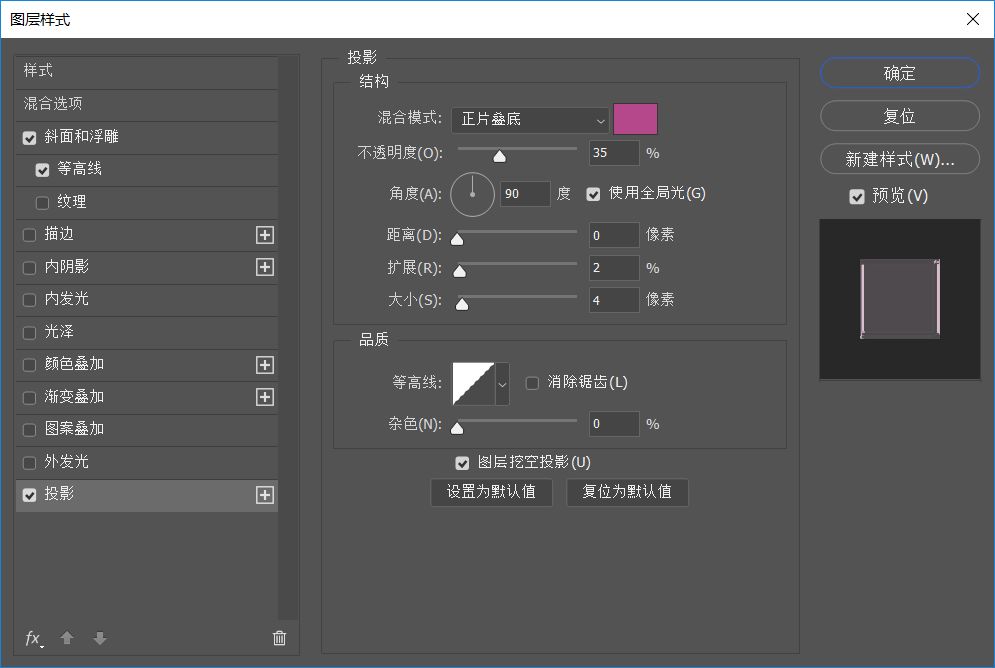Click the 确定 button
The width and height of the screenshot is (995, 668).
899,73
